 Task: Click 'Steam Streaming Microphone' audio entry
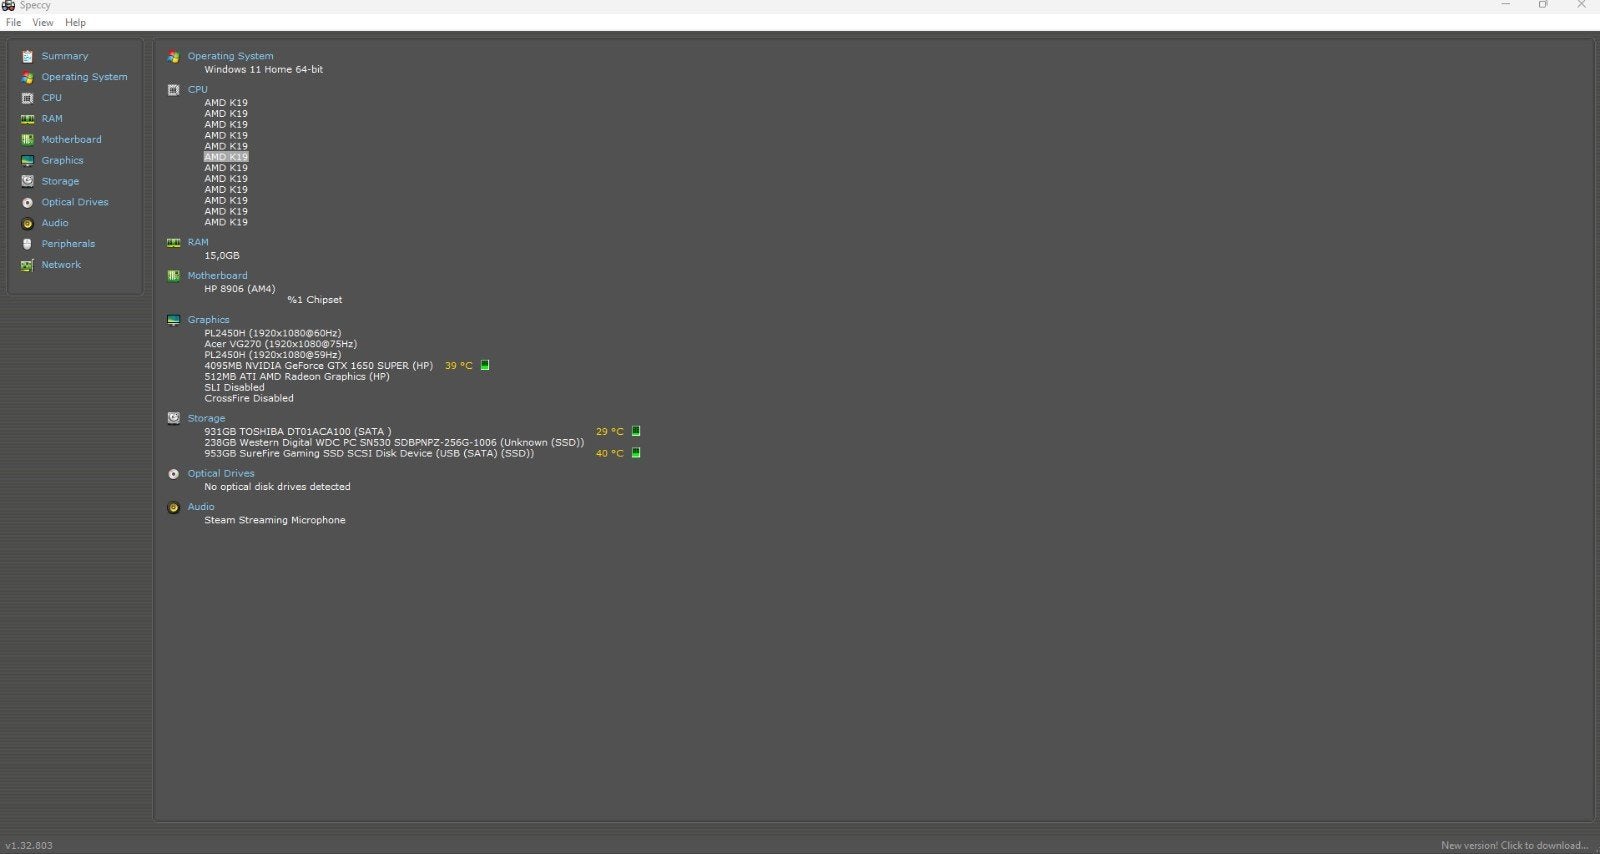click(275, 520)
